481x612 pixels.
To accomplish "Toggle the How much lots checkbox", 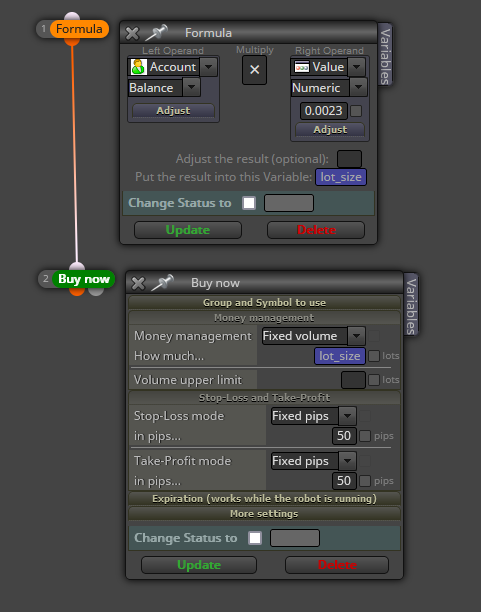I will [374, 356].
